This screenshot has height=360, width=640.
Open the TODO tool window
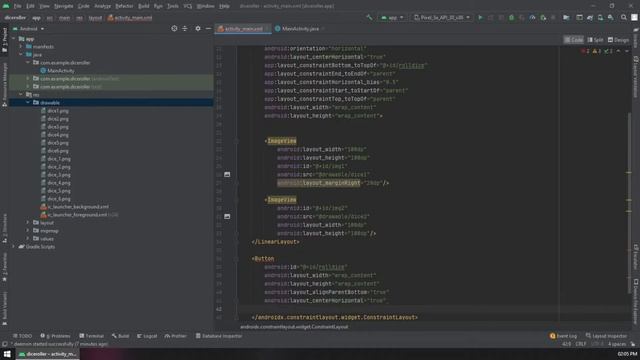pyautogui.click(x=22, y=336)
